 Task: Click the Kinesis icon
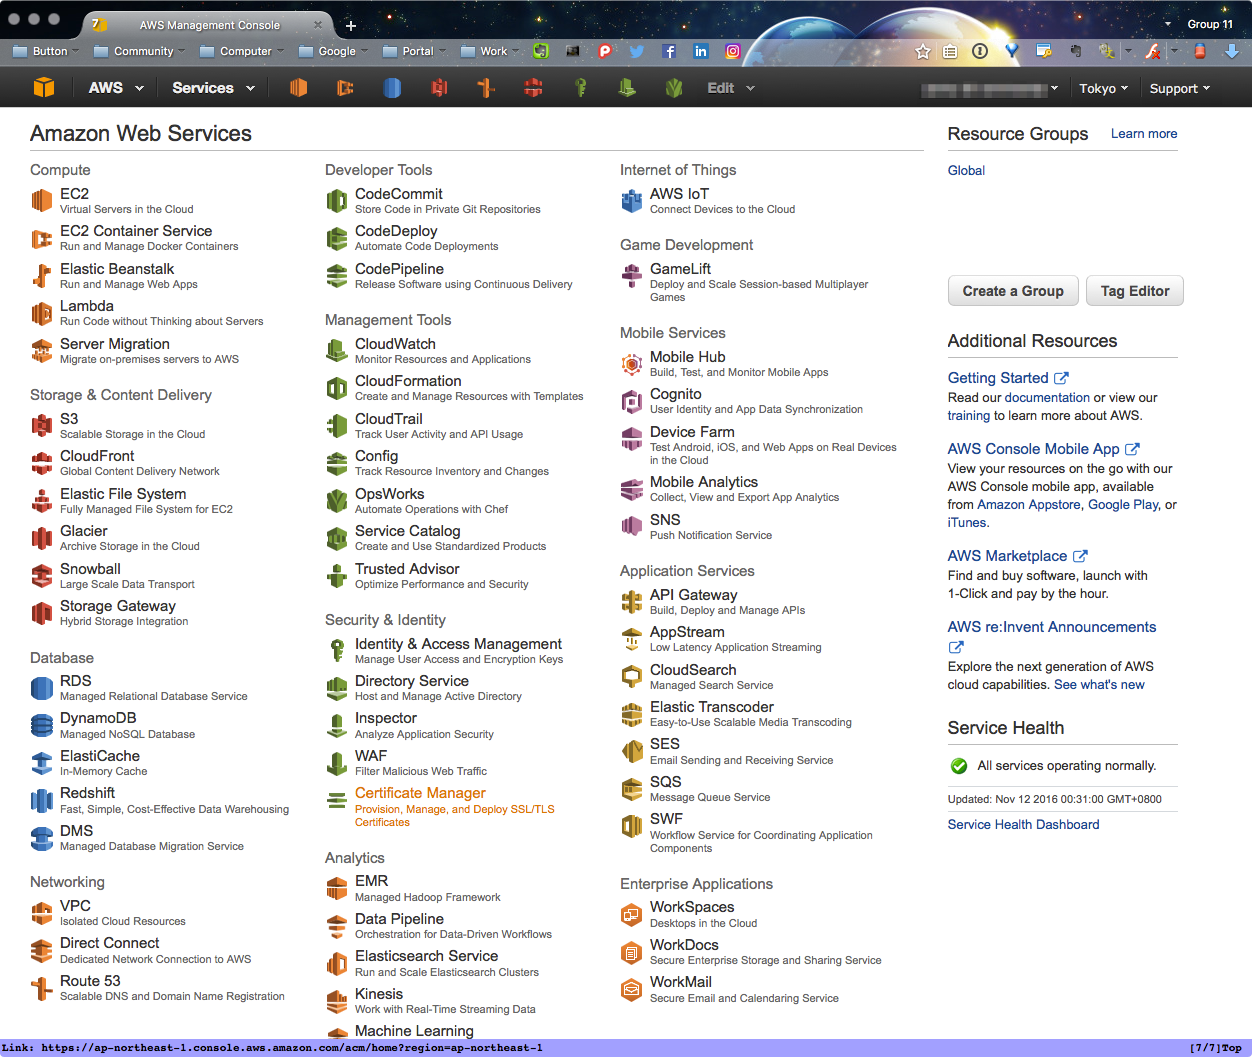point(336,1001)
